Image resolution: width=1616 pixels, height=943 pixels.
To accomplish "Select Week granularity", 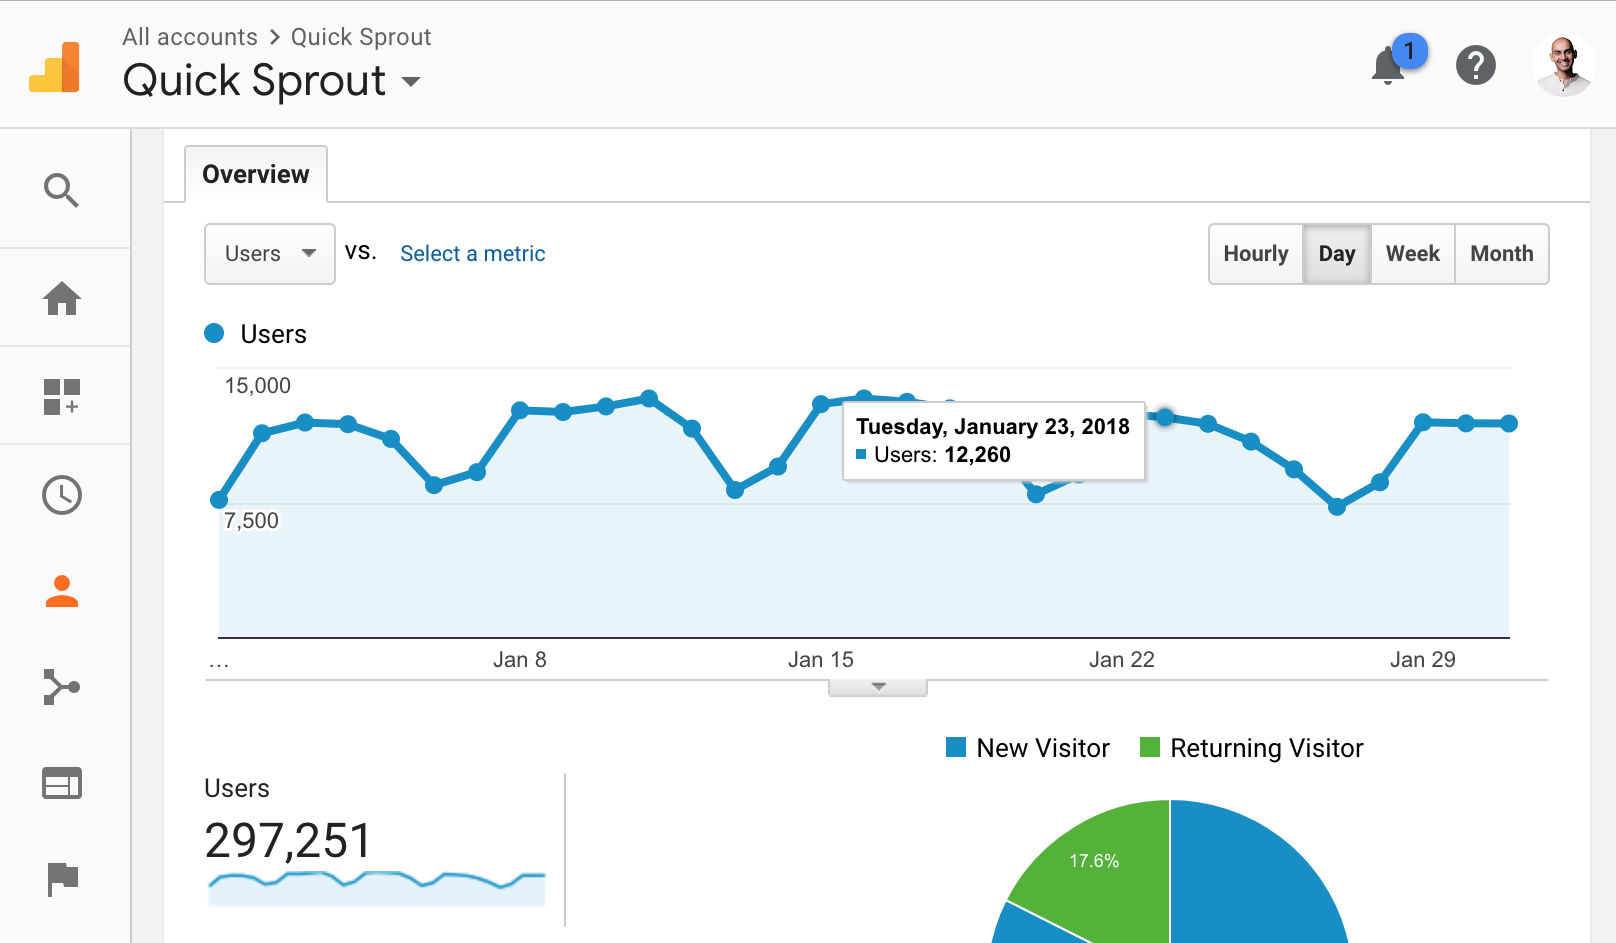I will (x=1413, y=254).
